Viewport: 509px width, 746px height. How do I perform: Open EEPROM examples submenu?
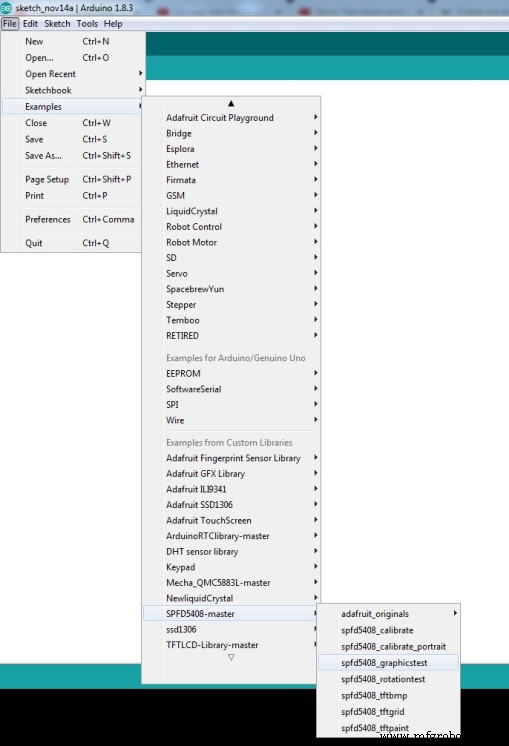point(231,373)
